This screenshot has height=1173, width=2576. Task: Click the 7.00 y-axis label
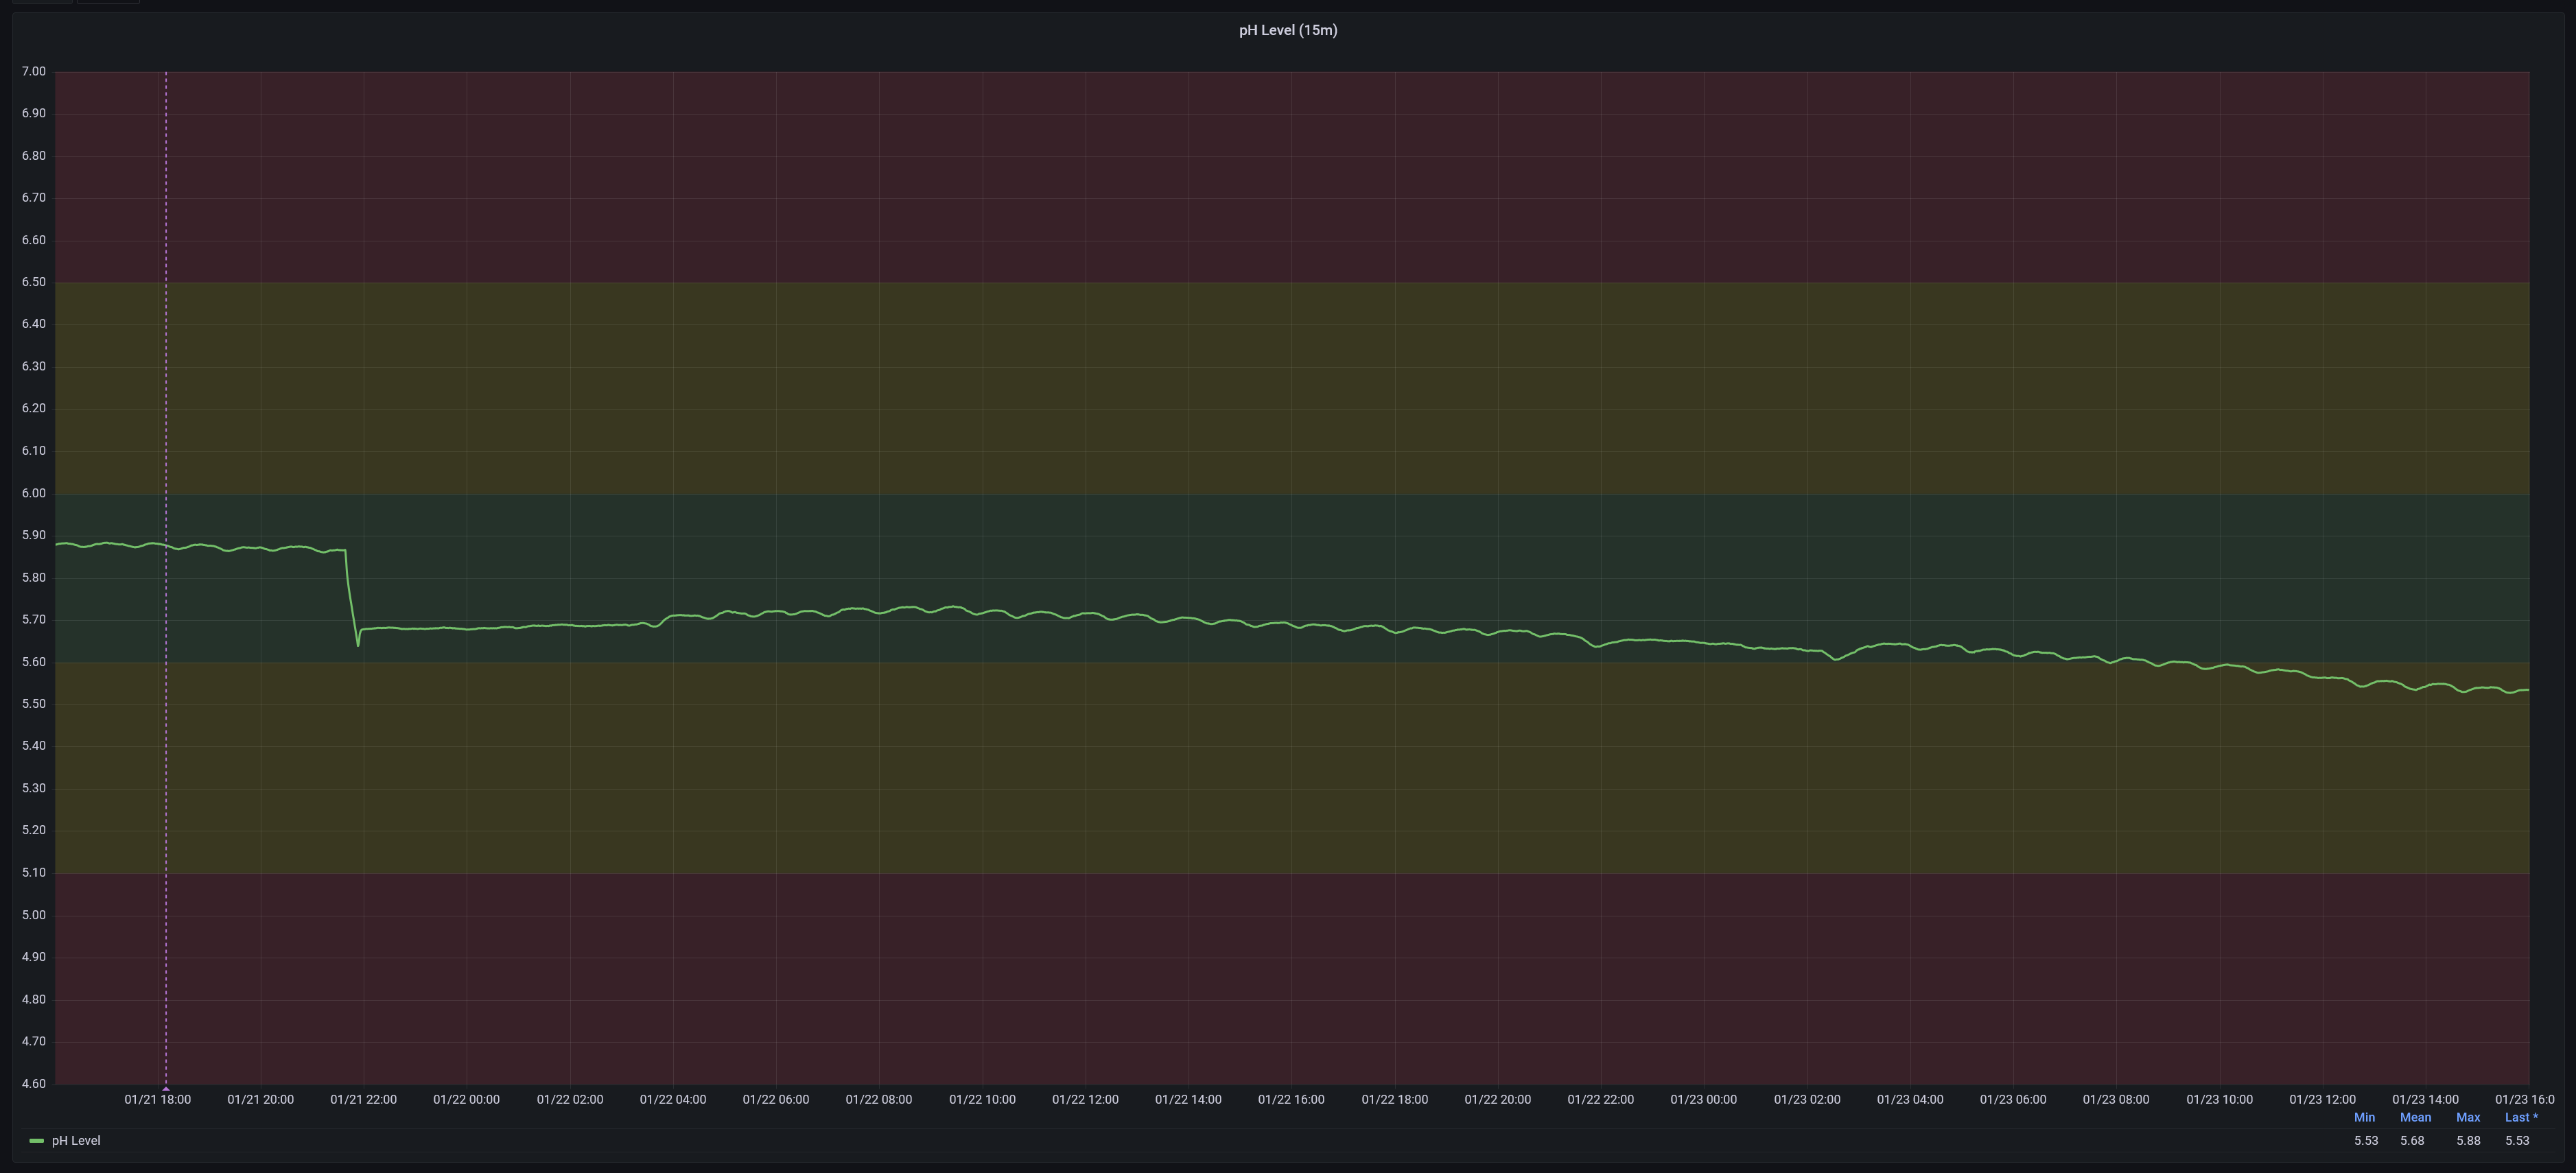point(34,71)
